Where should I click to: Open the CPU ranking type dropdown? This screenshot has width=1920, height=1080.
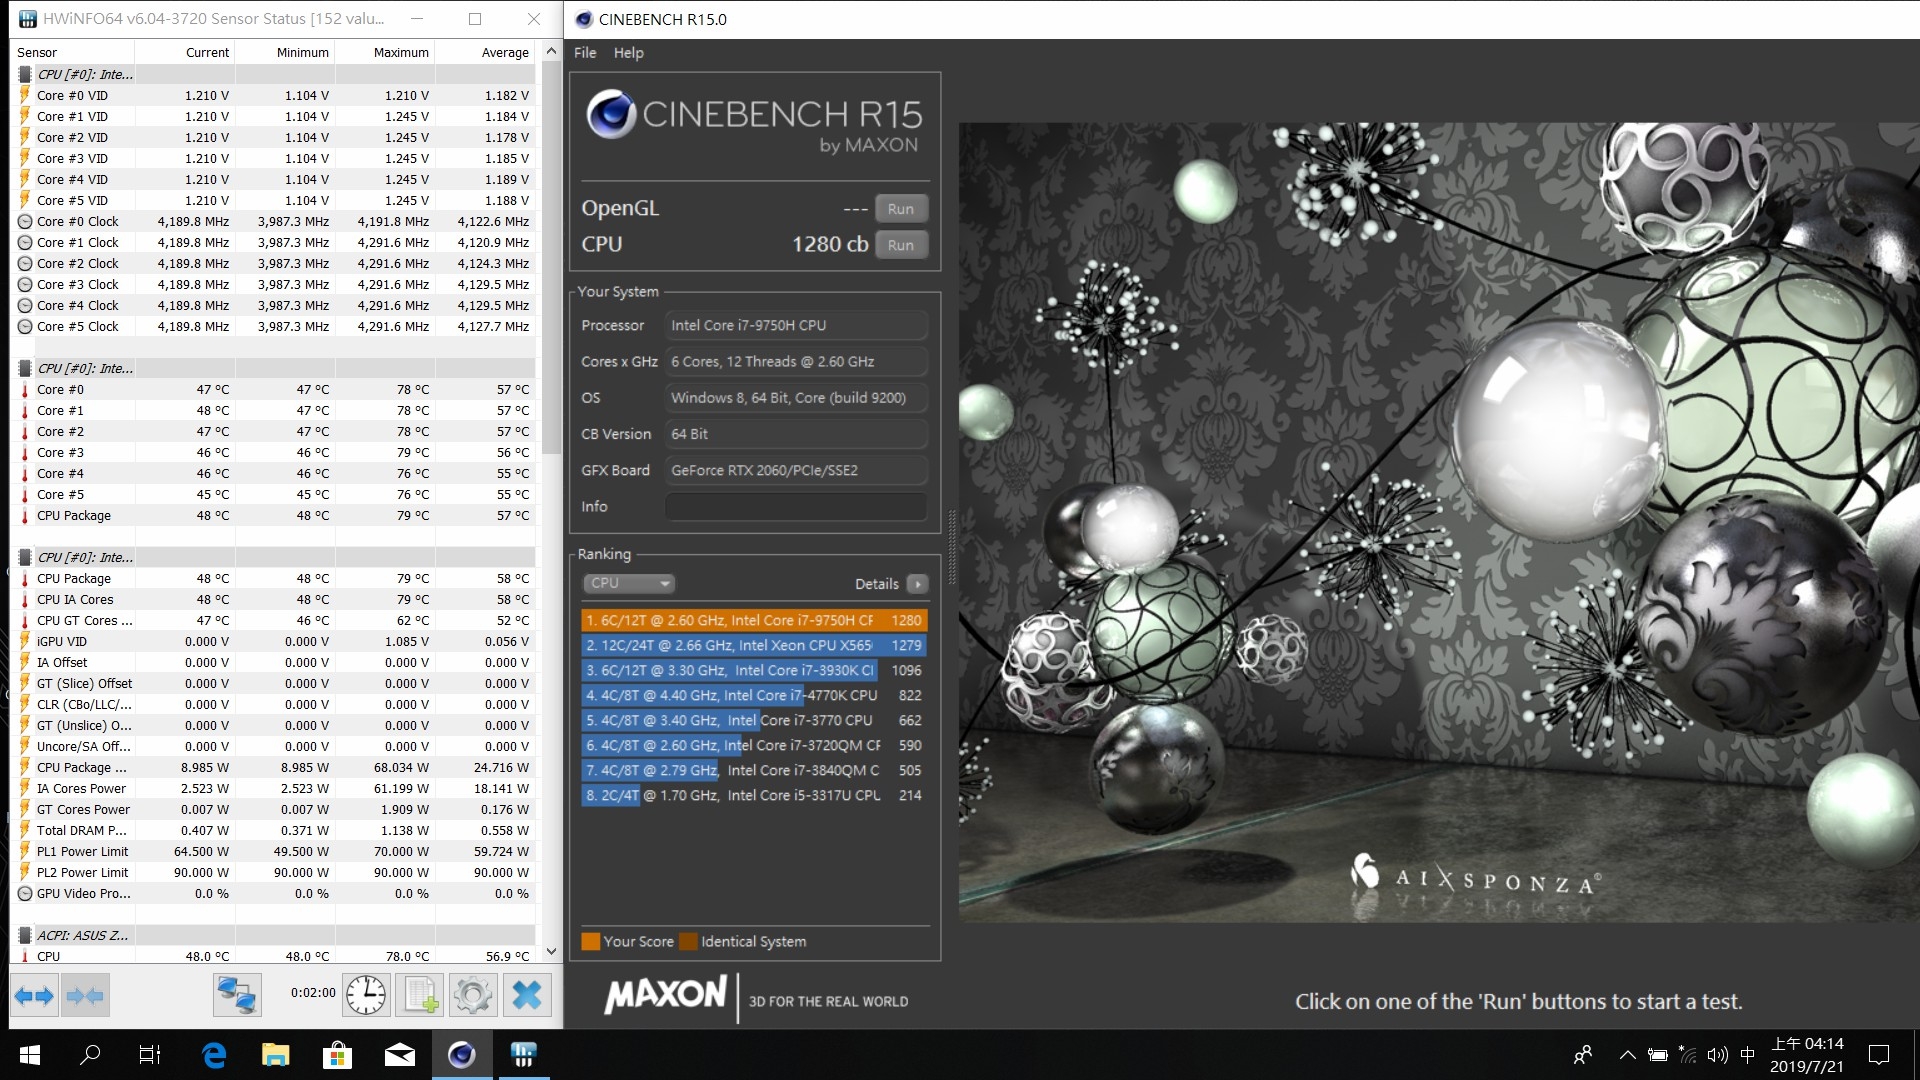pos(629,583)
